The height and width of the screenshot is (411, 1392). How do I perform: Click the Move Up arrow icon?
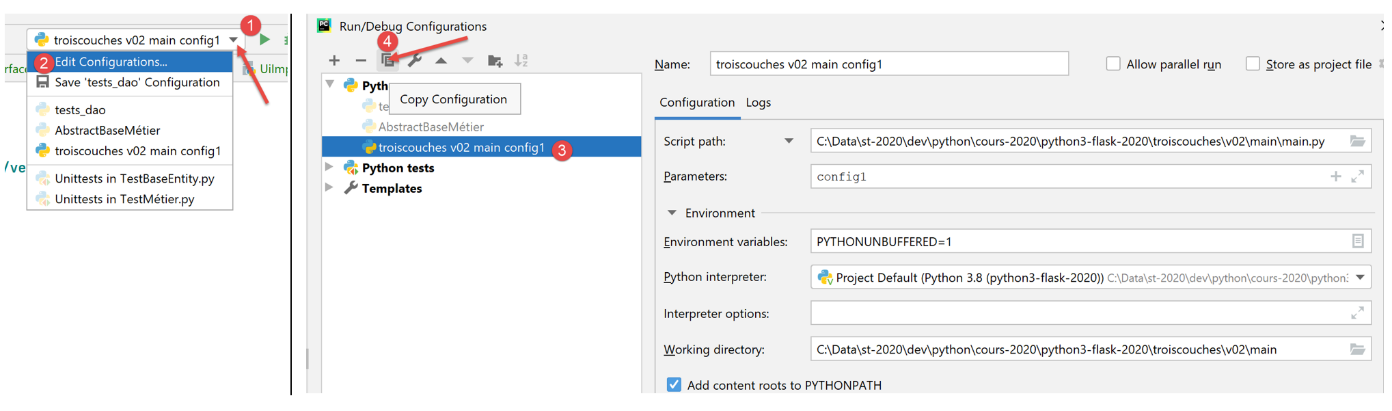(x=440, y=61)
